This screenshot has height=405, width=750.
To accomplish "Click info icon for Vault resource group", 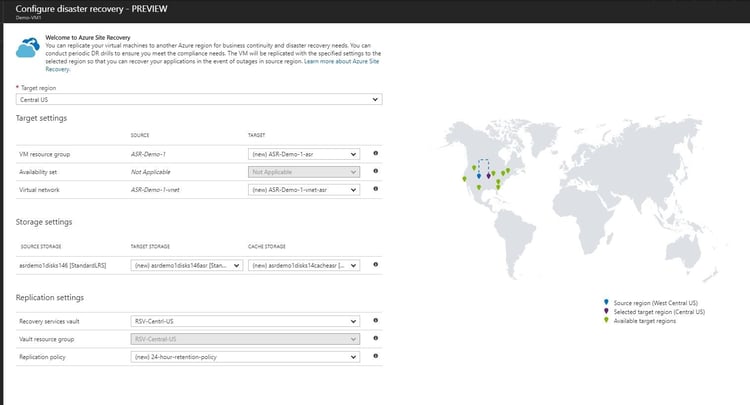I will (x=375, y=338).
